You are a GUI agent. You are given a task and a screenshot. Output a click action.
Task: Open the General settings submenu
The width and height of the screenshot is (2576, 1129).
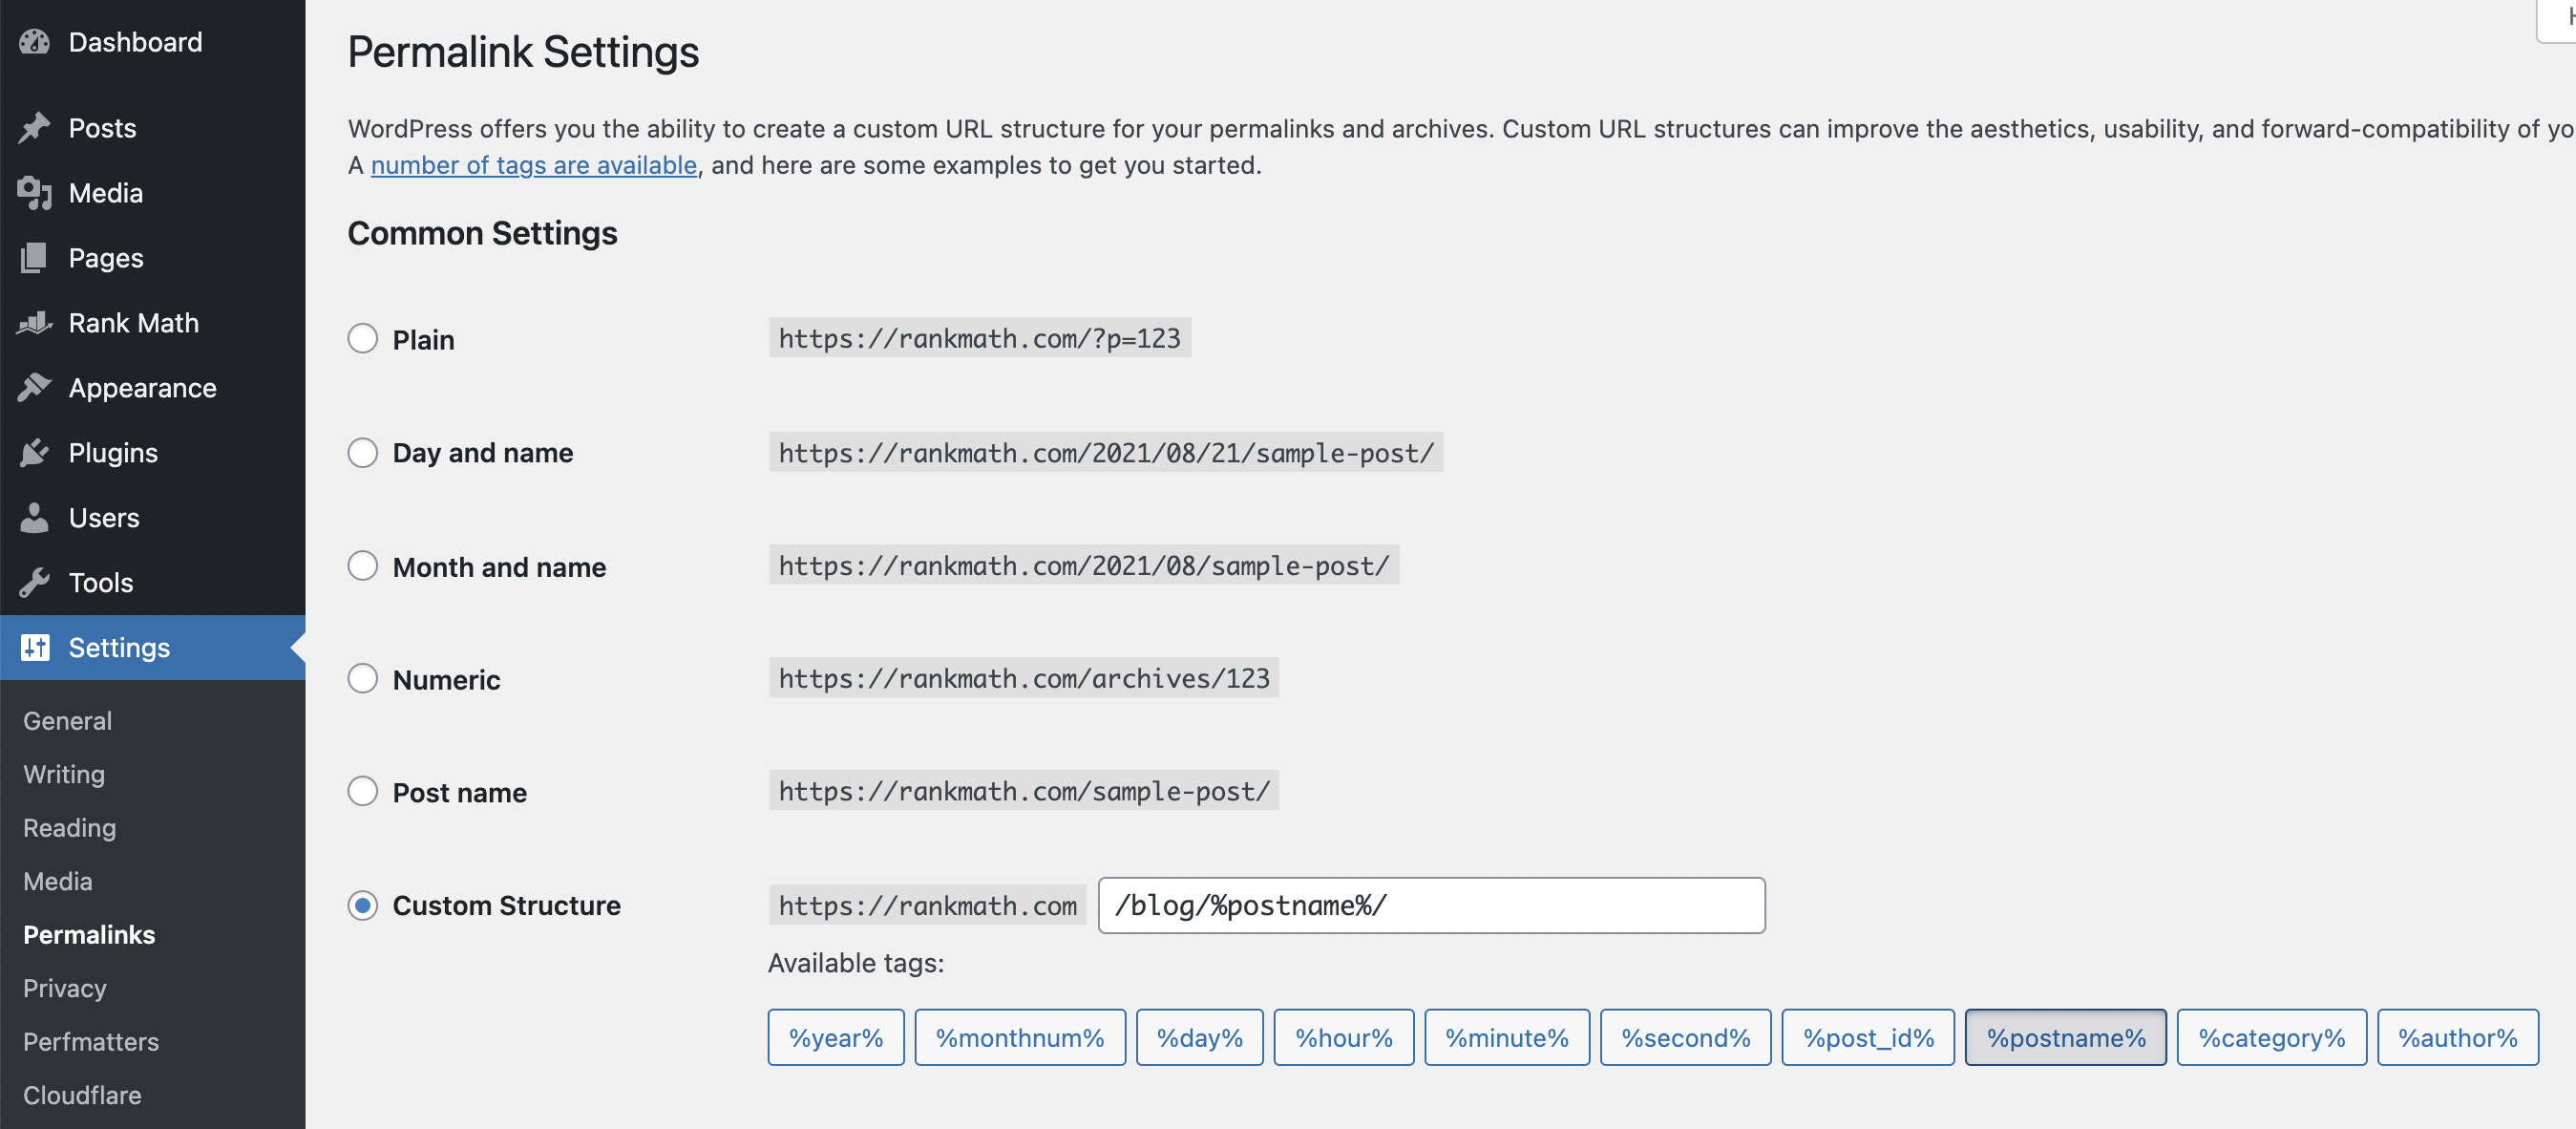68,720
